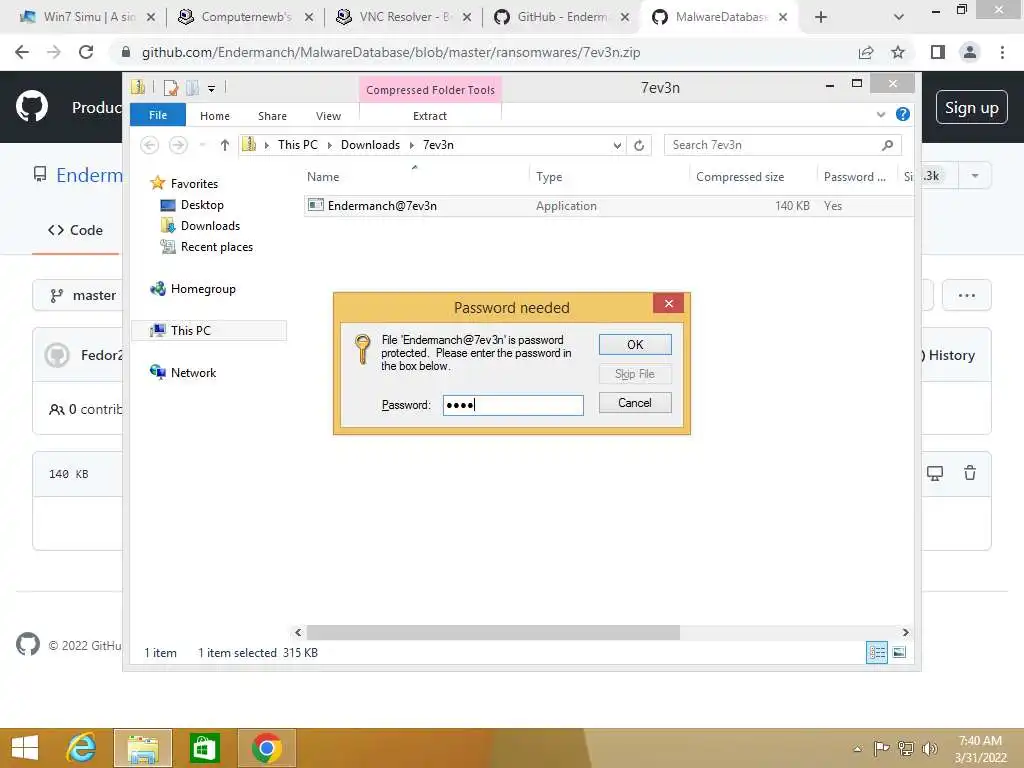Sort by Compressed size column header
Image resolution: width=1024 pixels, height=768 pixels.
(753, 176)
